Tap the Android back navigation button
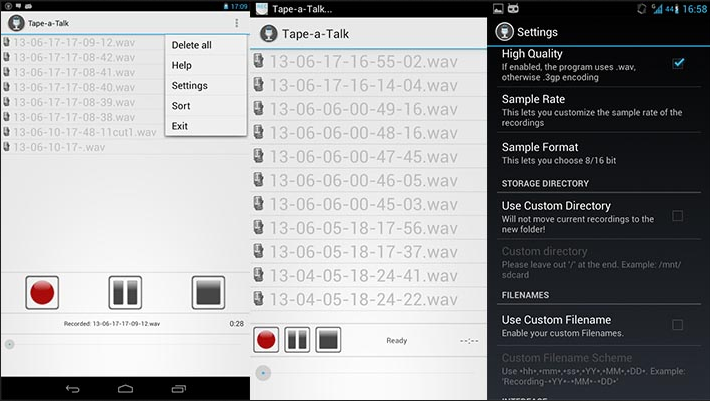 (72, 389)
